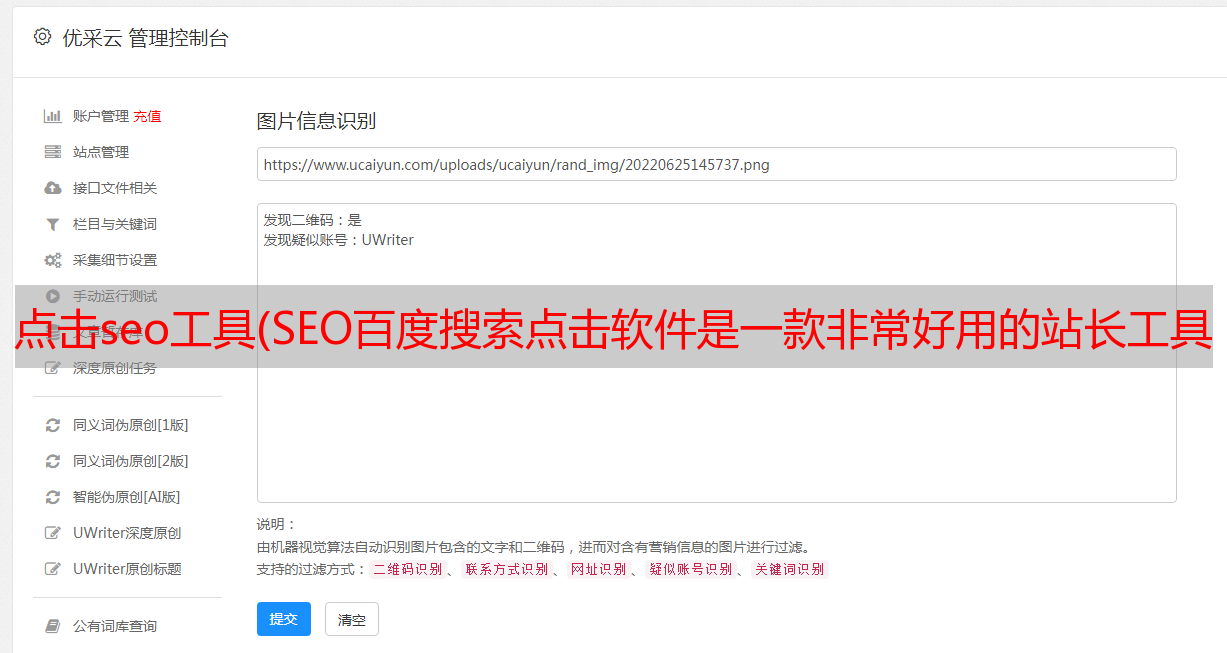Click the book icon for 公有词库查询
Viewport: 1227px width, 653px height.
[53, 626]
